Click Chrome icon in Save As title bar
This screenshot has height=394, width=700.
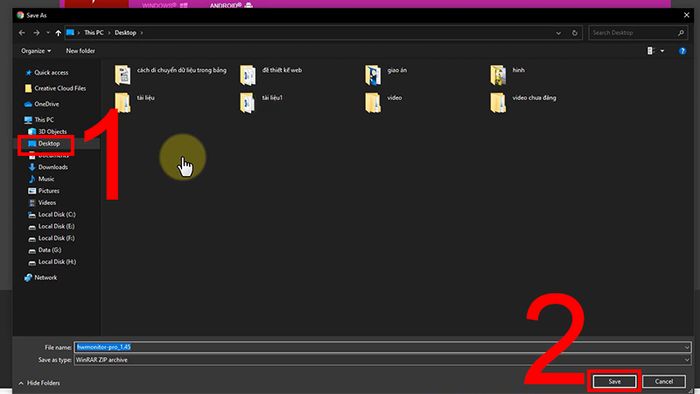(21, 15)
